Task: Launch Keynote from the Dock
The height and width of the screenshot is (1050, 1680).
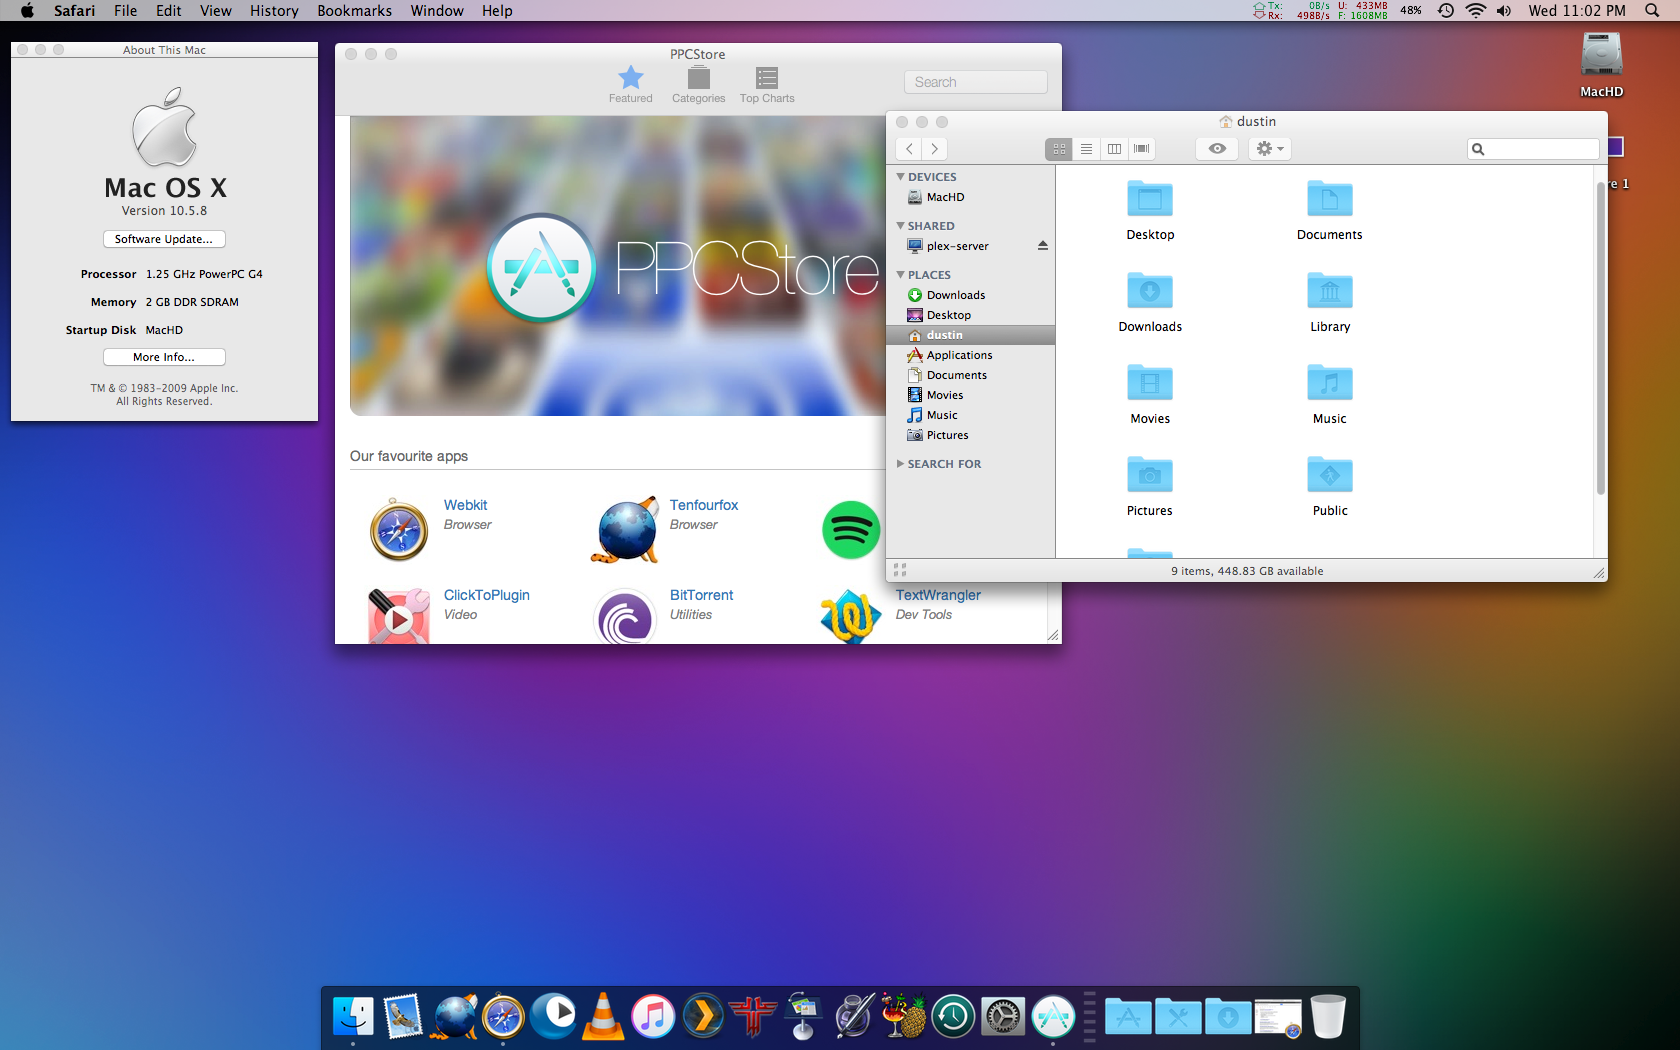Action: (x=803, y=1017)
